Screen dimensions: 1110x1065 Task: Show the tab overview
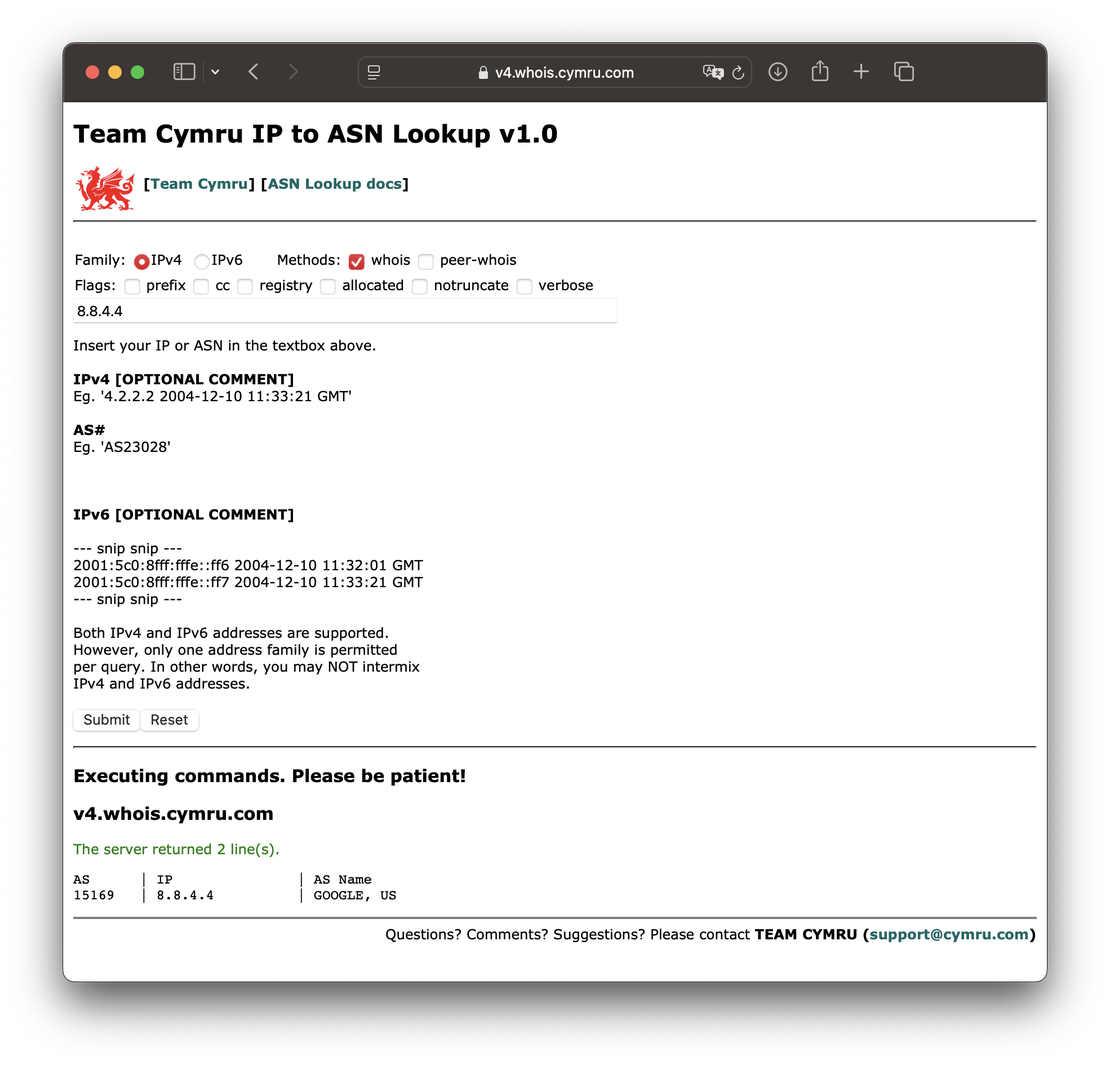(x=903, y=71)
